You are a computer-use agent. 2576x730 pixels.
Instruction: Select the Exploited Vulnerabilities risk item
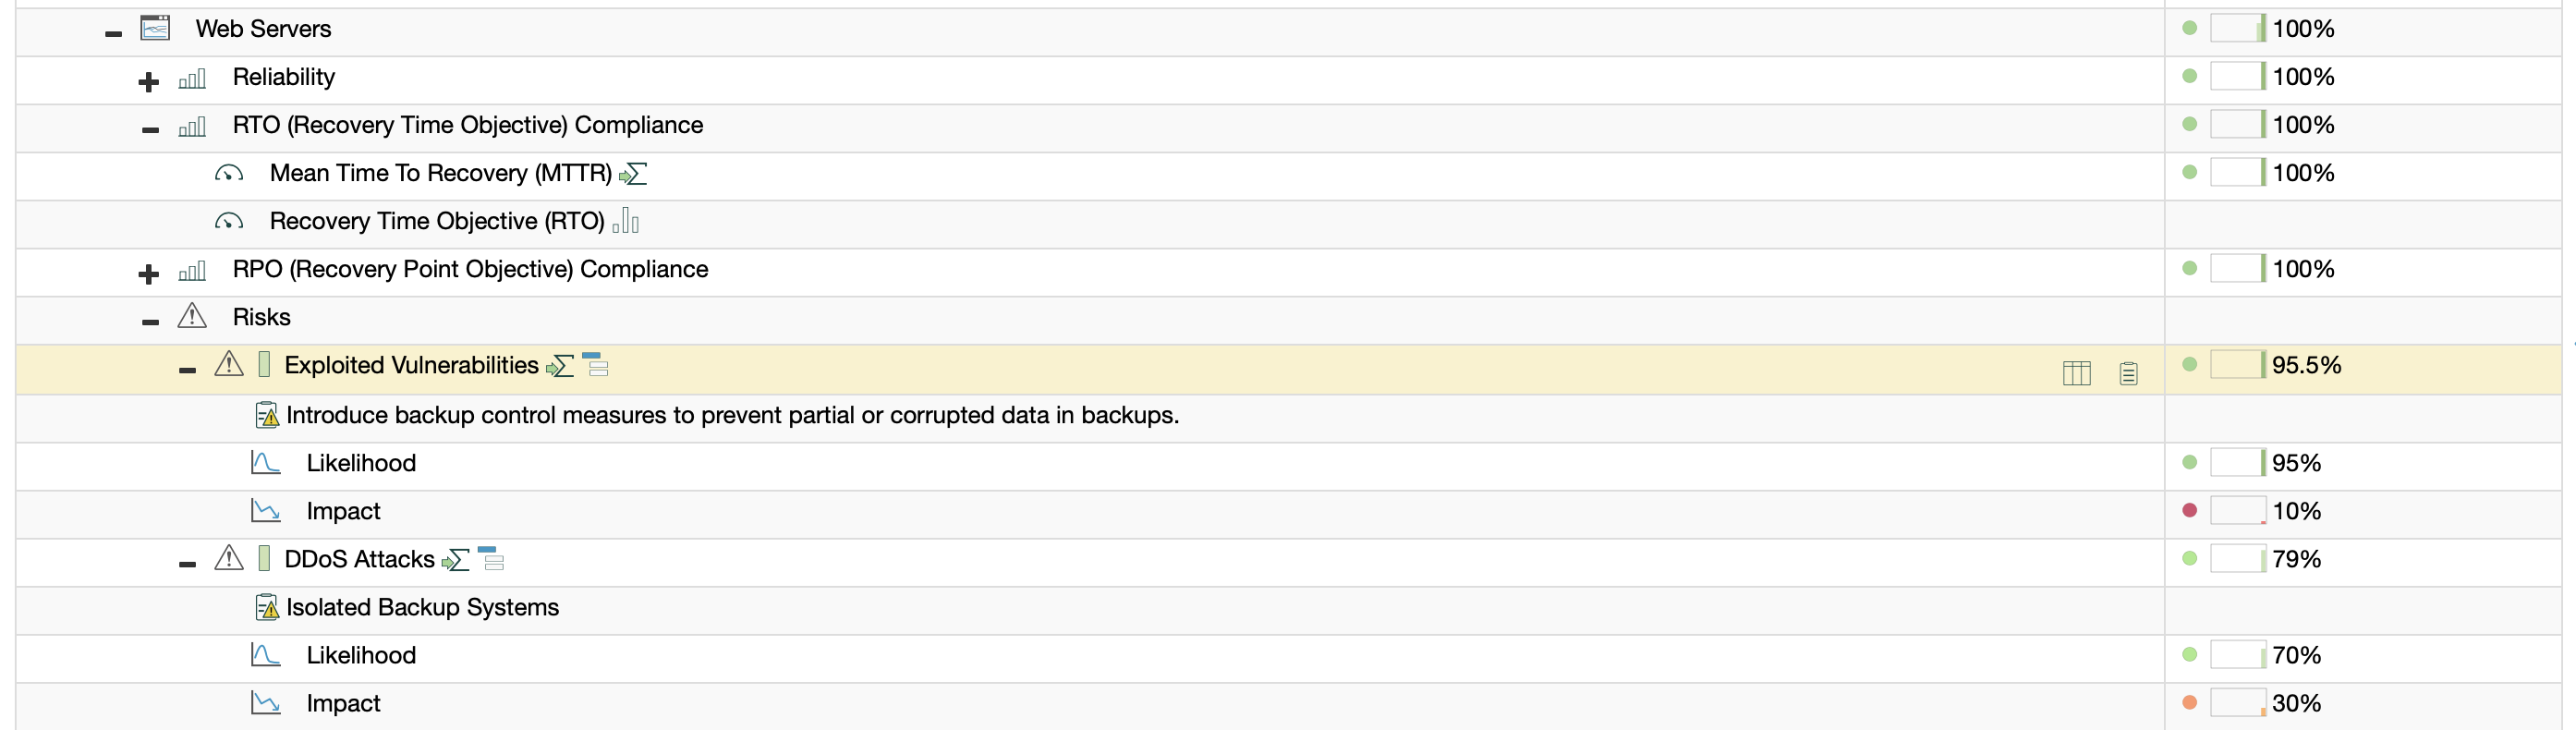pyautogui.click(x=411, y=366)
